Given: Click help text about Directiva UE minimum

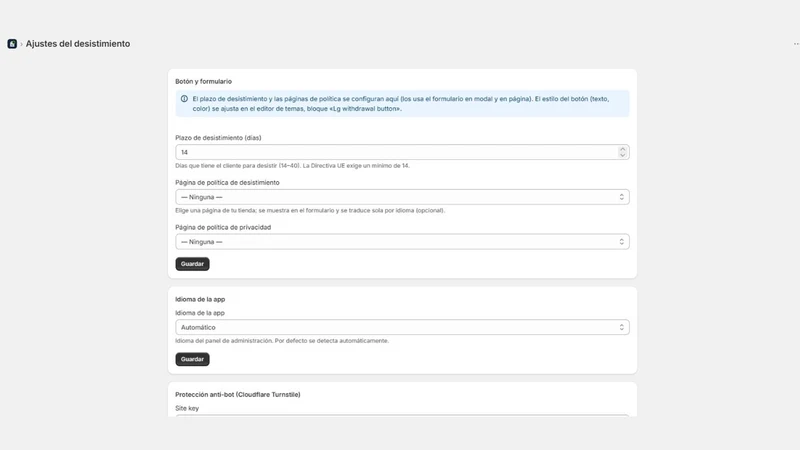Looking at the screenshot, I should point(292,166).
